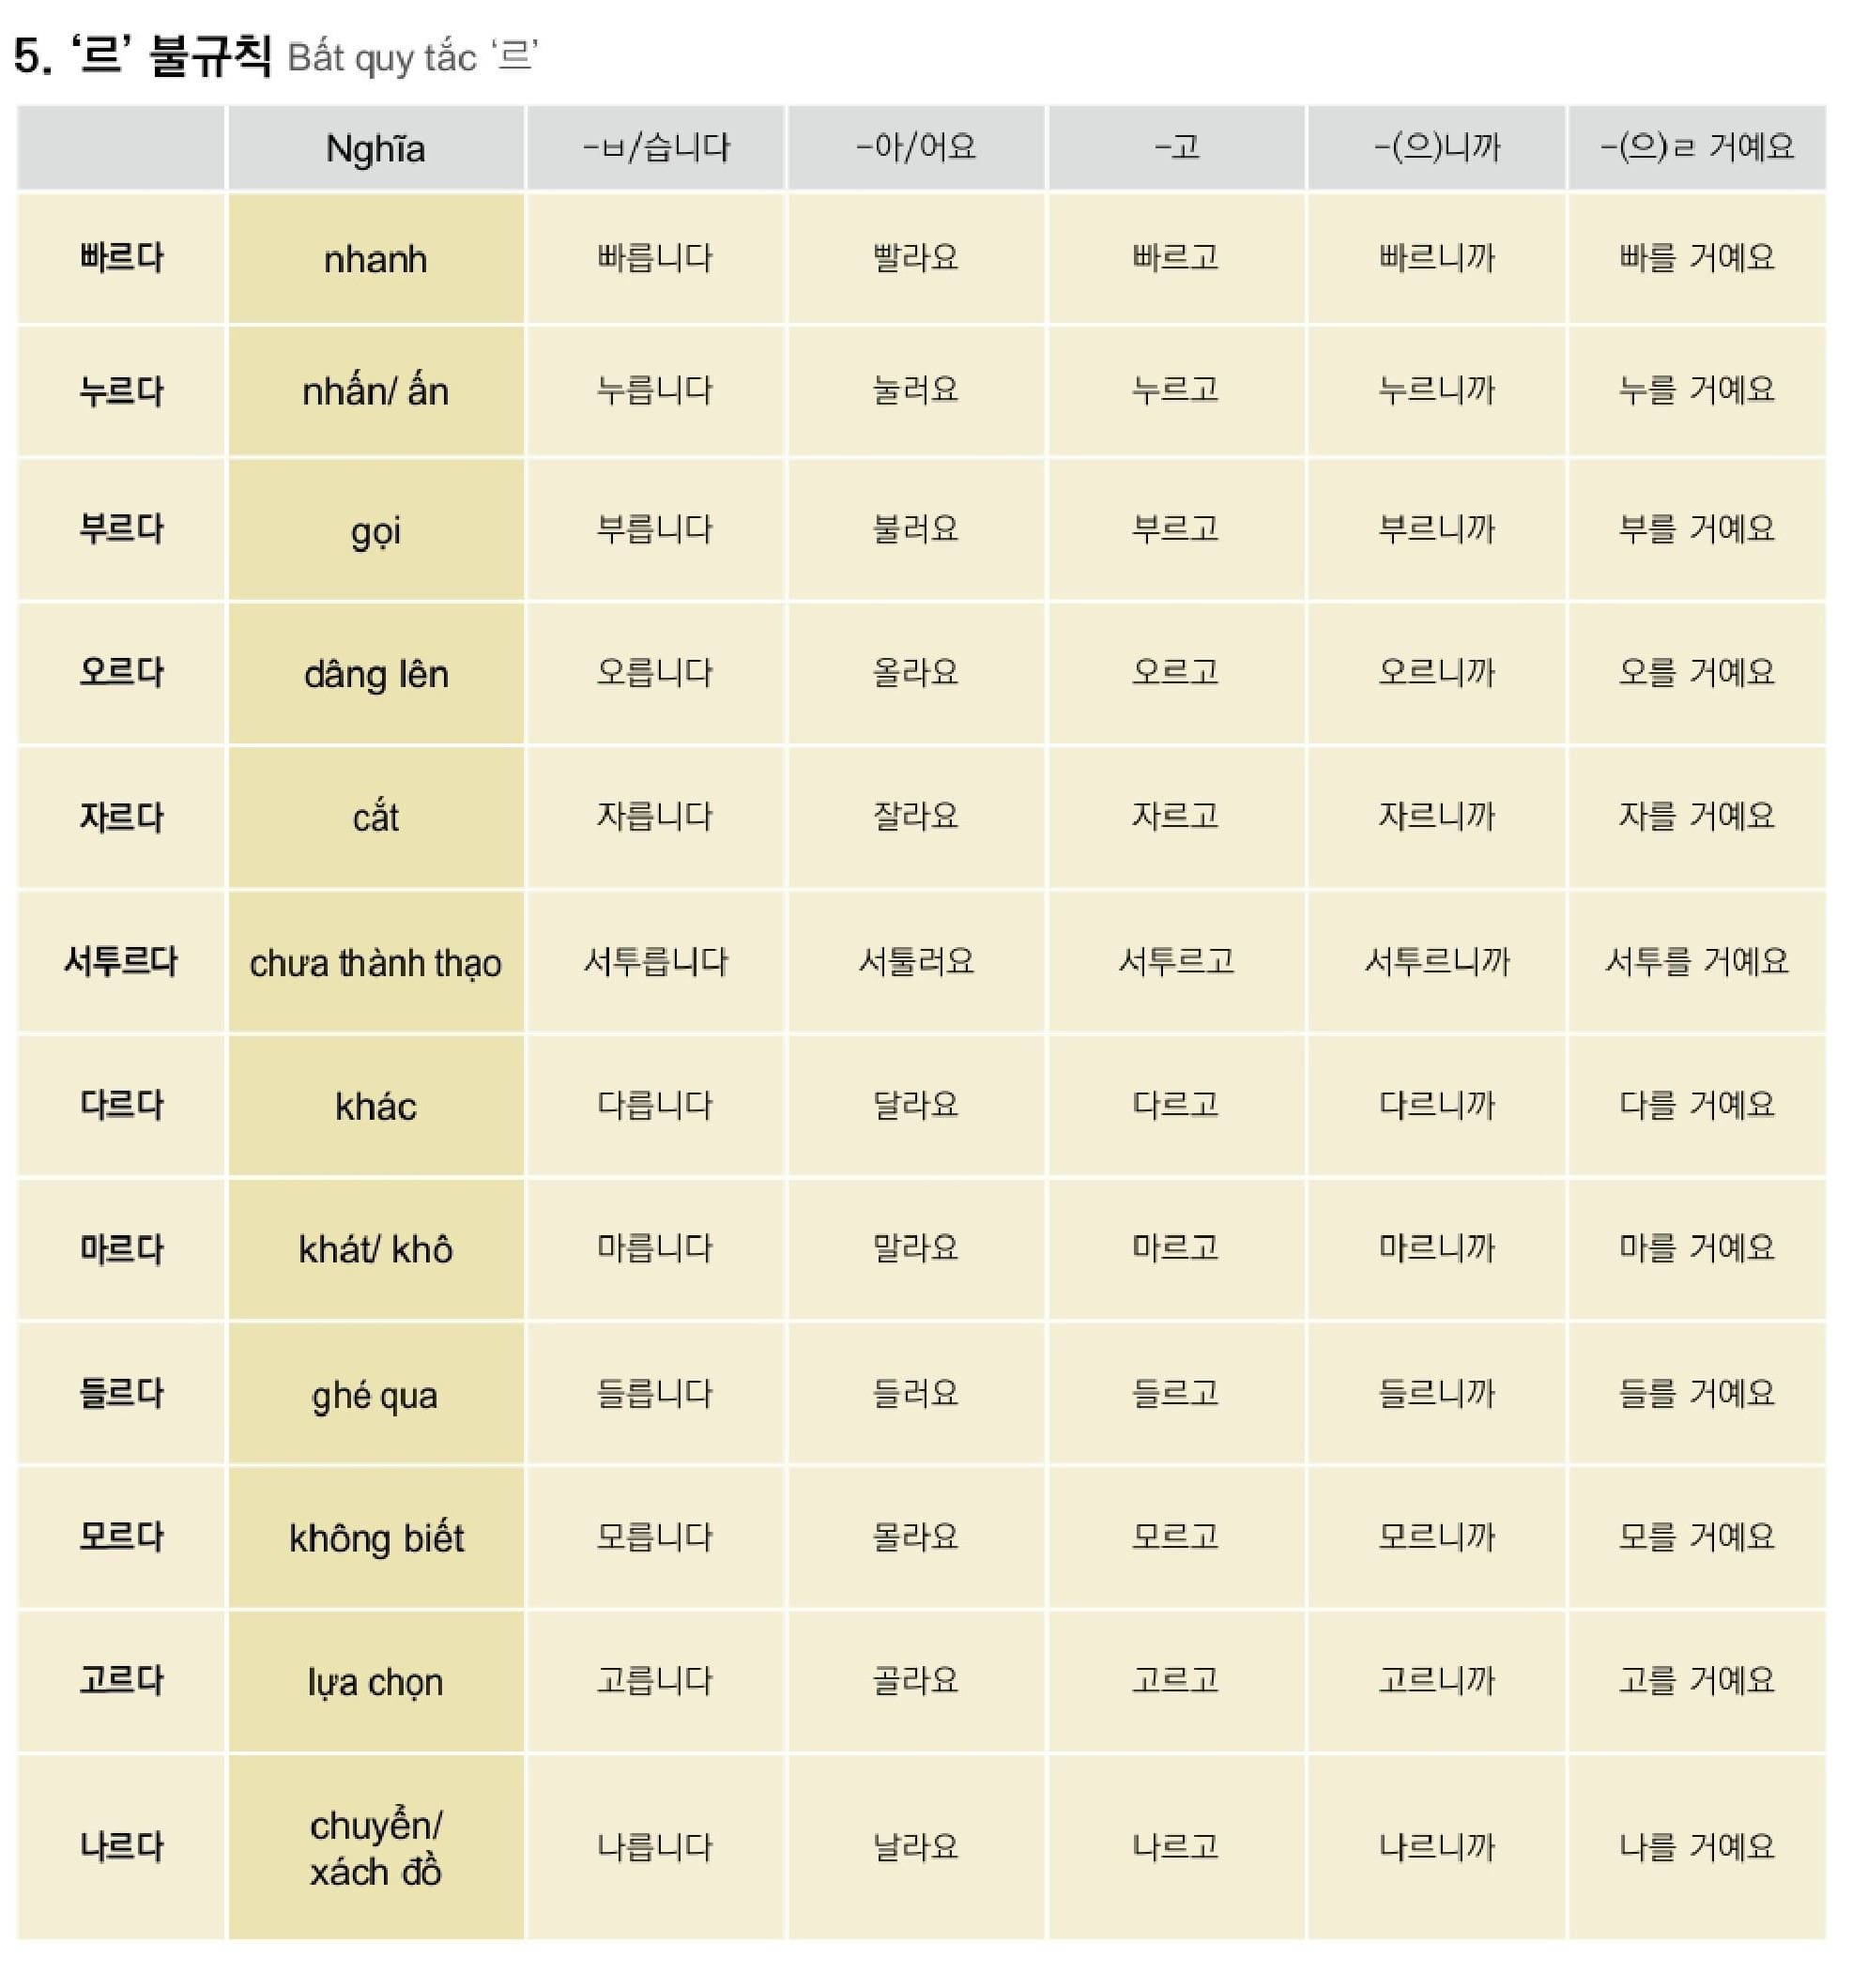Select the '-(으)니까' column header
The image size is (1852, 1988).
coord(1436,148)
